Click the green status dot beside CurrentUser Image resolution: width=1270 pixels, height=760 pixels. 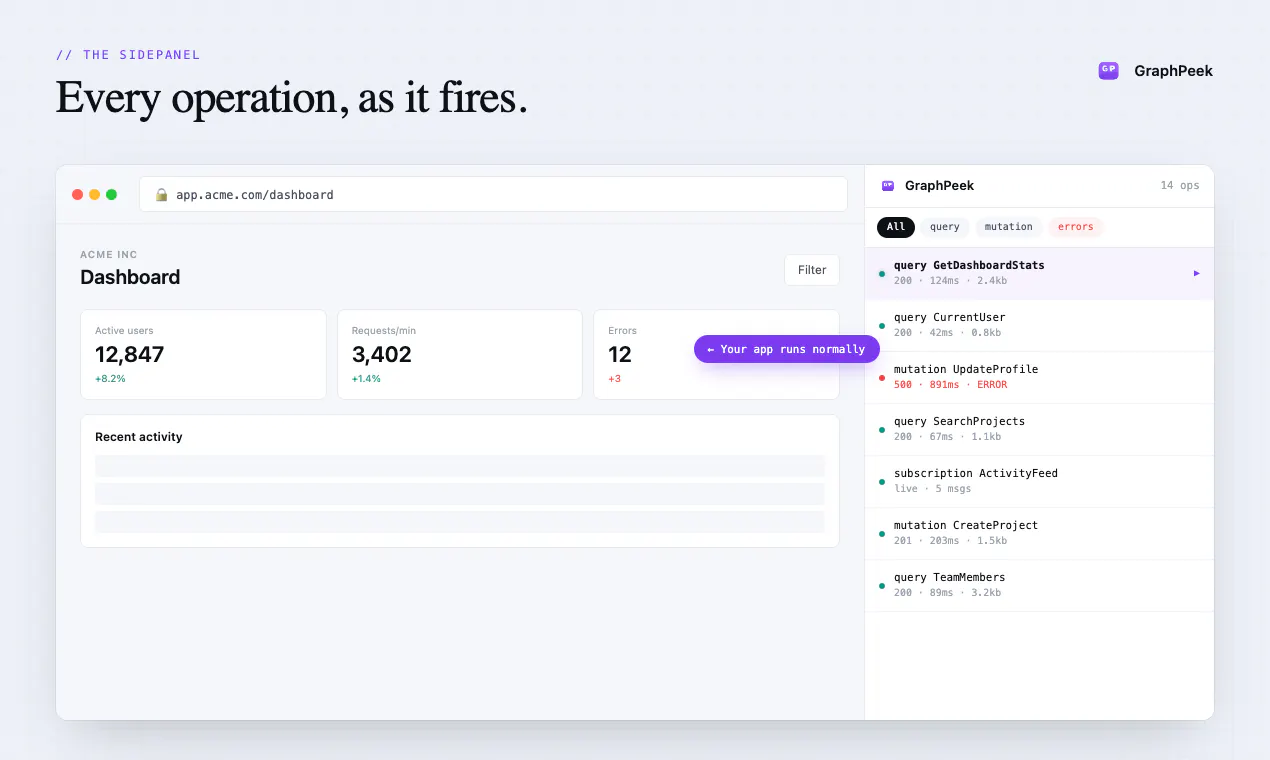click(881, 326)
